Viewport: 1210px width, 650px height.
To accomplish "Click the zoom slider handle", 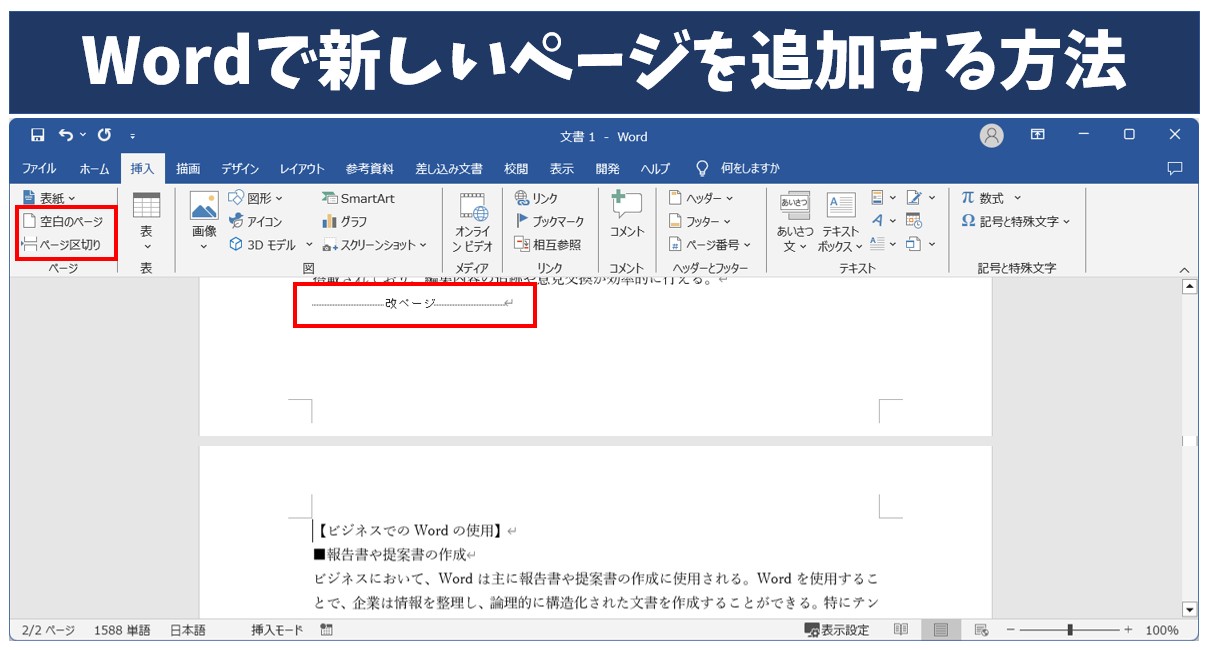I will pos(1070,630).
